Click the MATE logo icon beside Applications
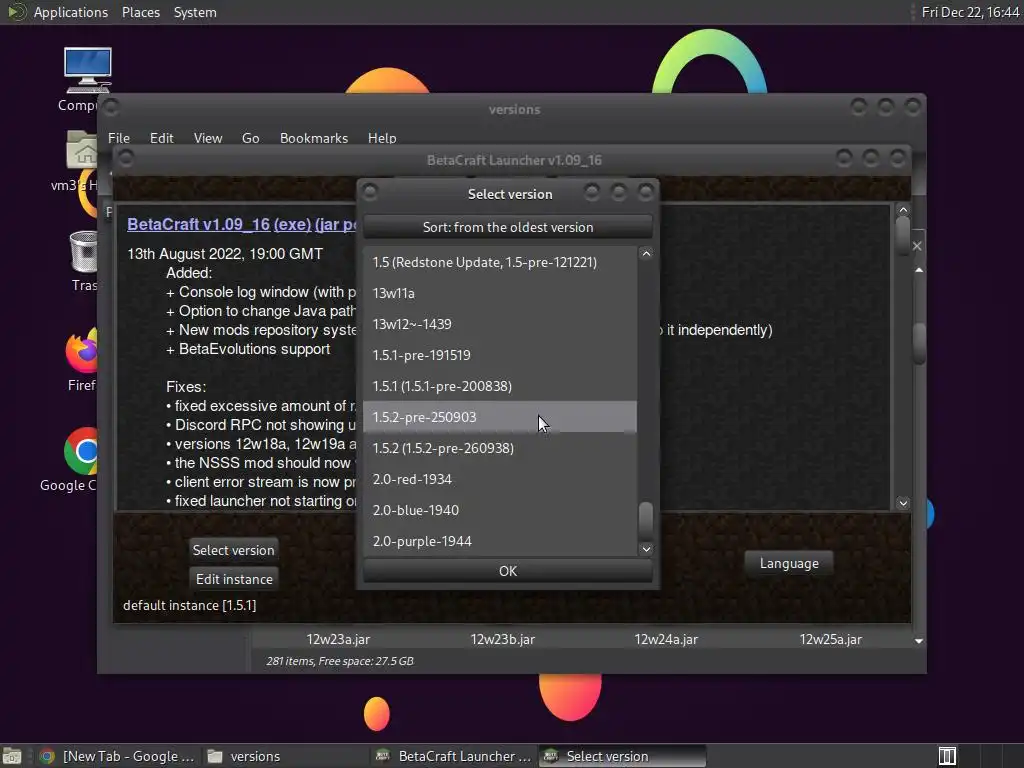 [x=16, y=12]
